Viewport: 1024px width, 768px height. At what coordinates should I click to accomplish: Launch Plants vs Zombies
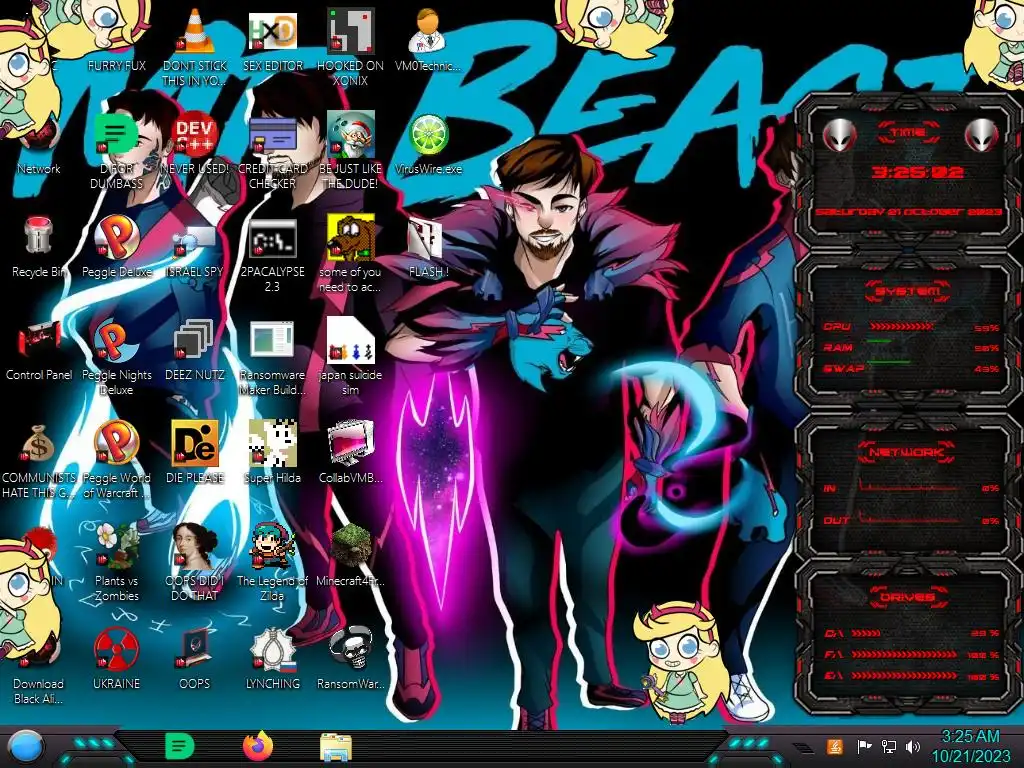pyautogui.click(x=116, y=545)
